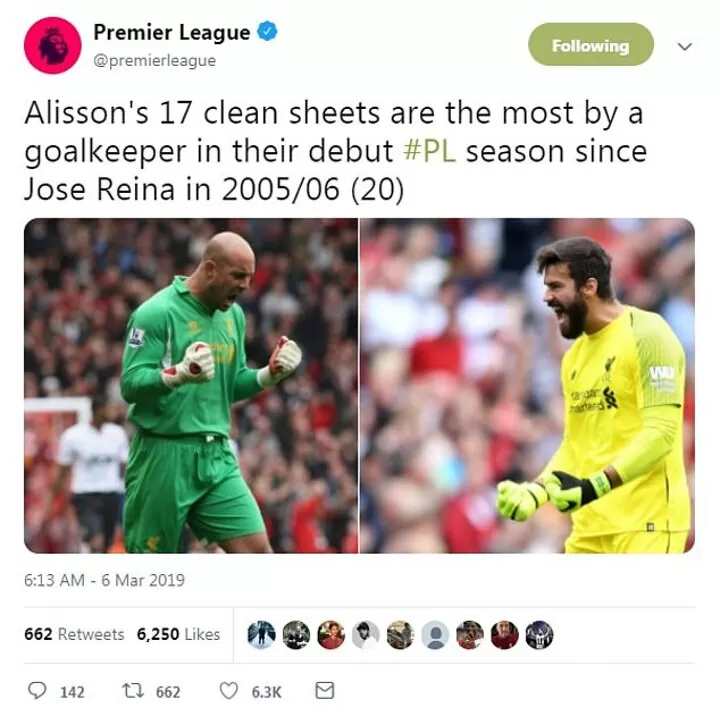
Task: Click the blue verified badge
Action: [267, 31]
